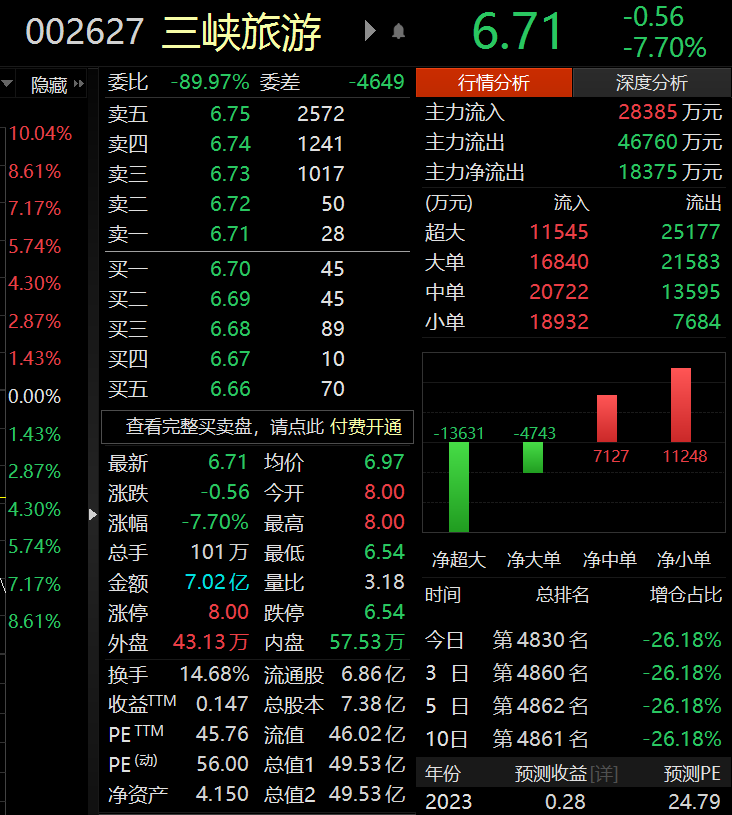Click 今日 ranking 第4830名
732x815 pixels.
pyautogui.click(x=540, y=640)
